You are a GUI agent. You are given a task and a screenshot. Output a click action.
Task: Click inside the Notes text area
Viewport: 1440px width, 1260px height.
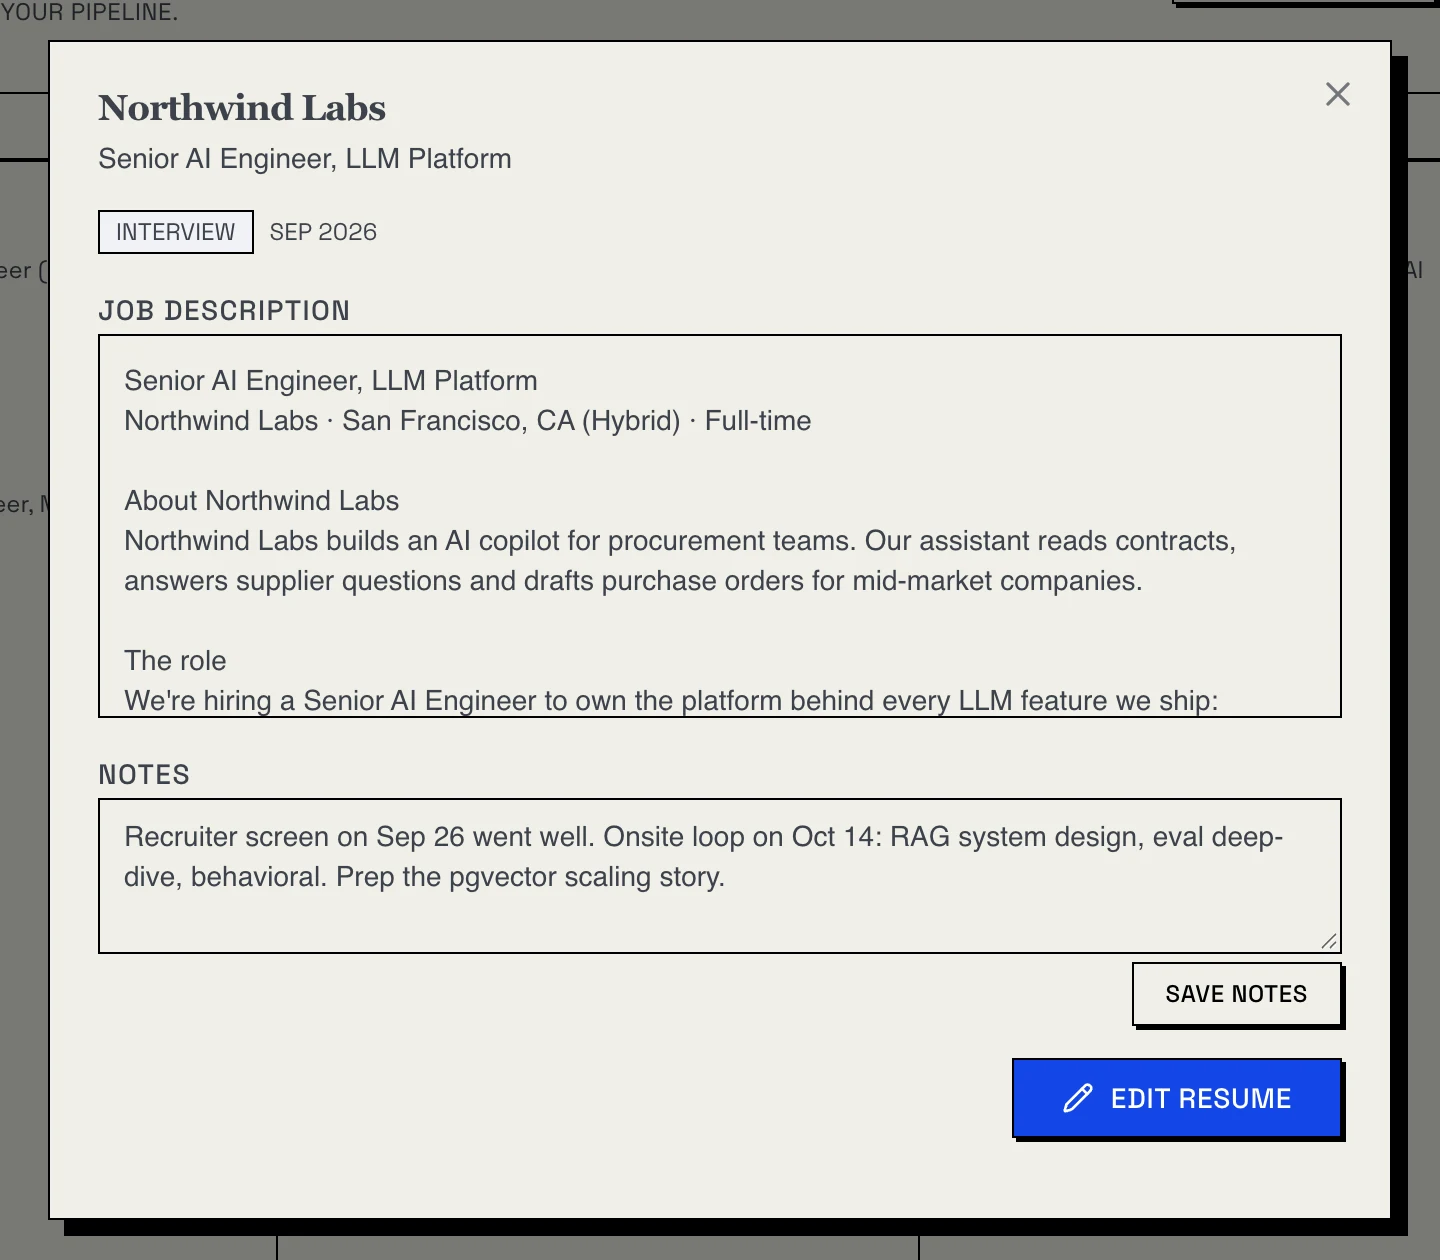[x=719, y=876]
